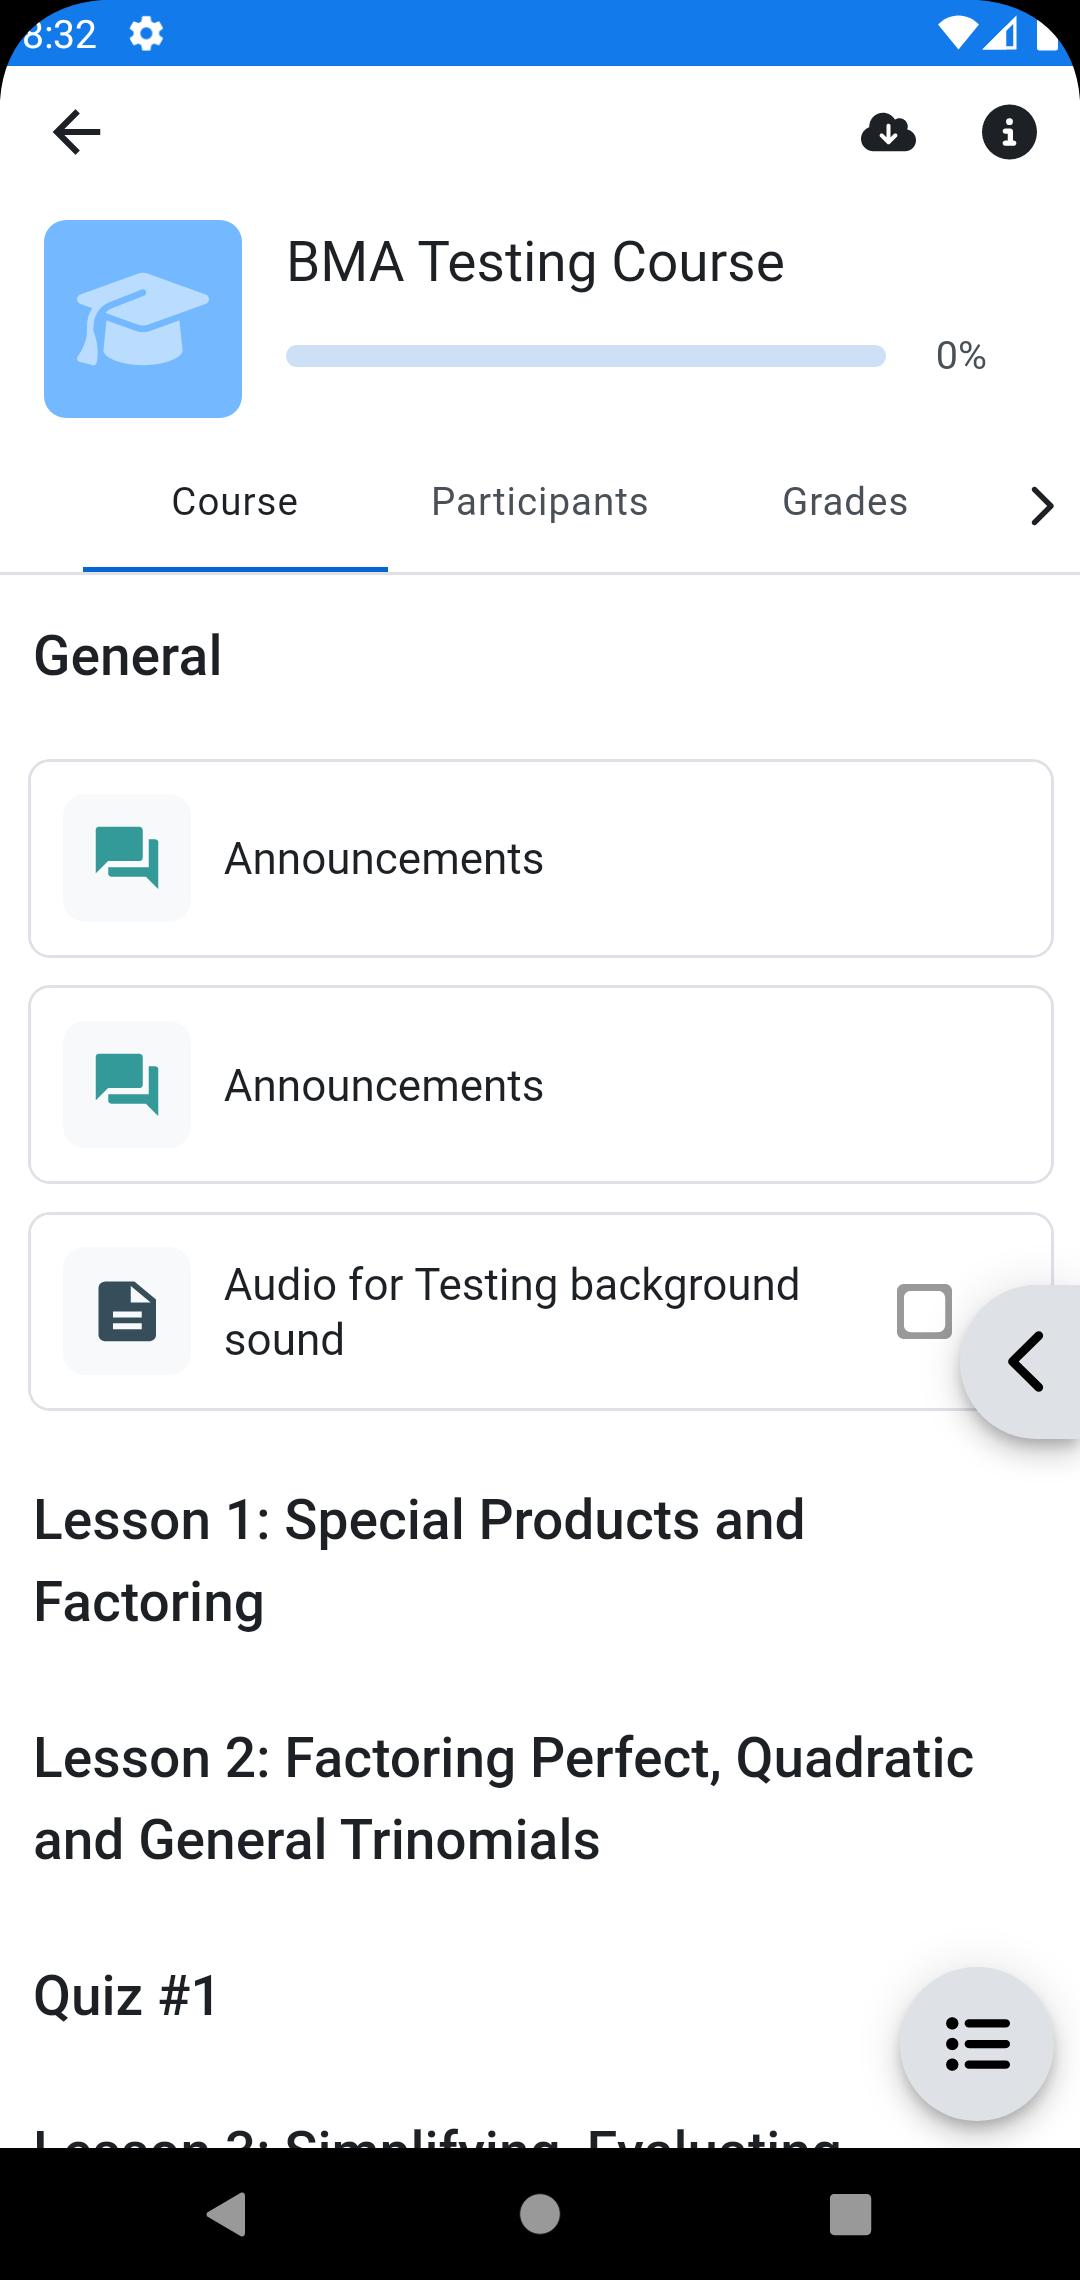Open the cloud download course icon
The image size is (1080, 2280).
click(x=888, y=132)
